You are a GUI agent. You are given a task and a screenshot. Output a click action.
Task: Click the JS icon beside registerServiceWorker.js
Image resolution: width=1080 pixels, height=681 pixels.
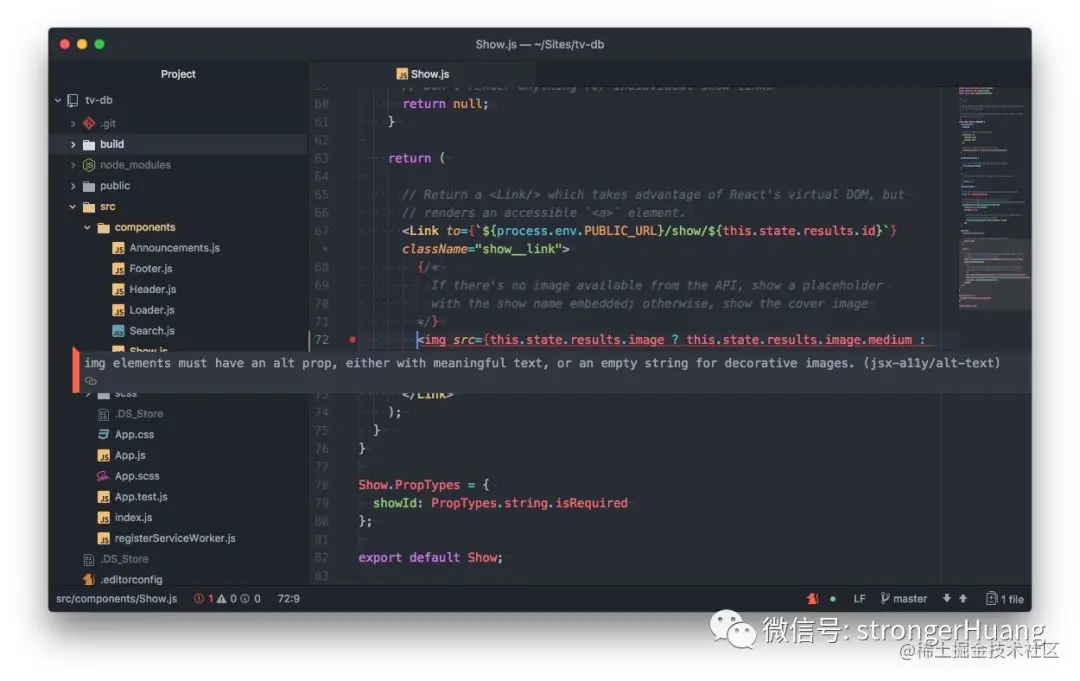[x=103, y=538]
